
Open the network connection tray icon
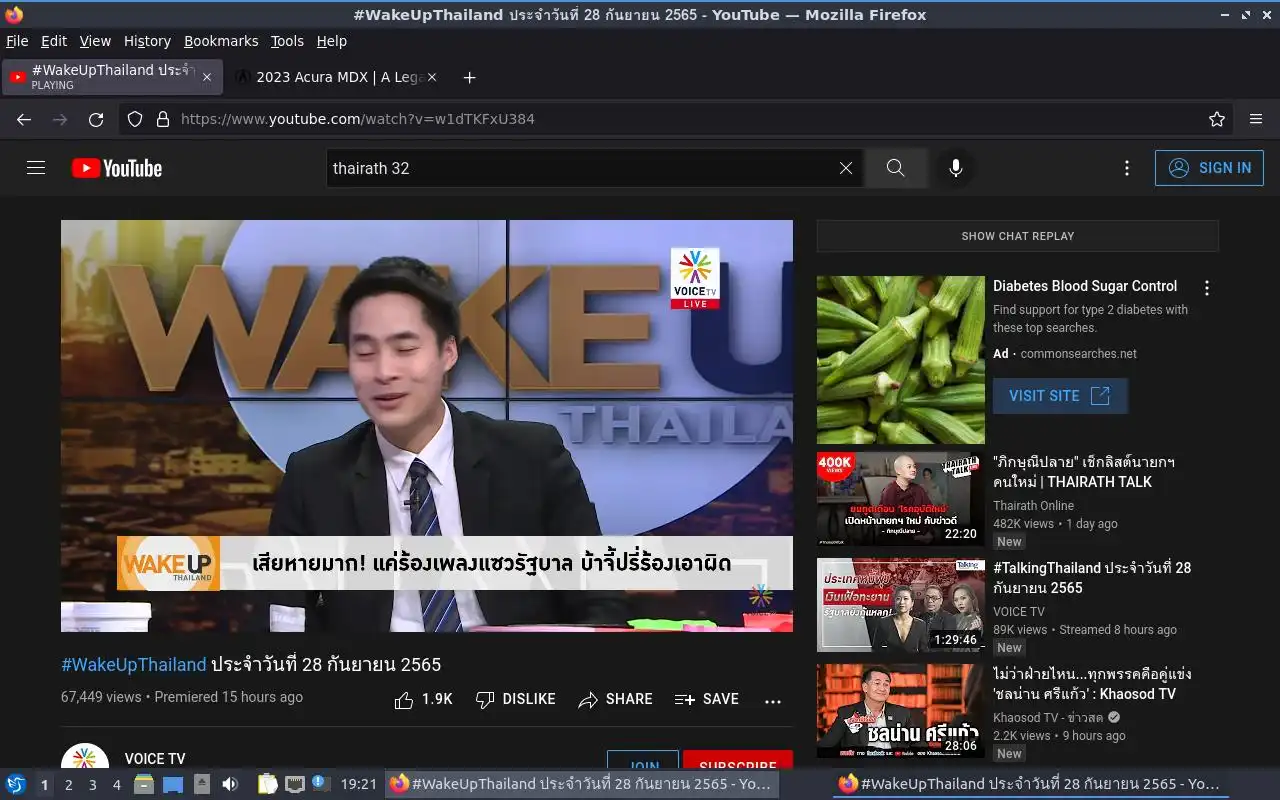[294, 784]
